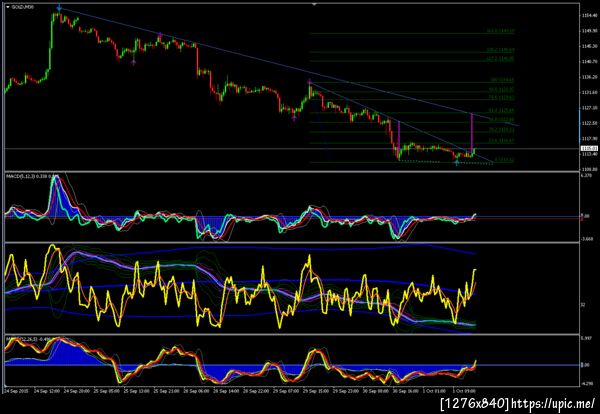Image resolution: width=600 pixels, height=414 pixels.
Task: Click the 28 Sep 14:00 time axis label
Action: tap(226, 391)
